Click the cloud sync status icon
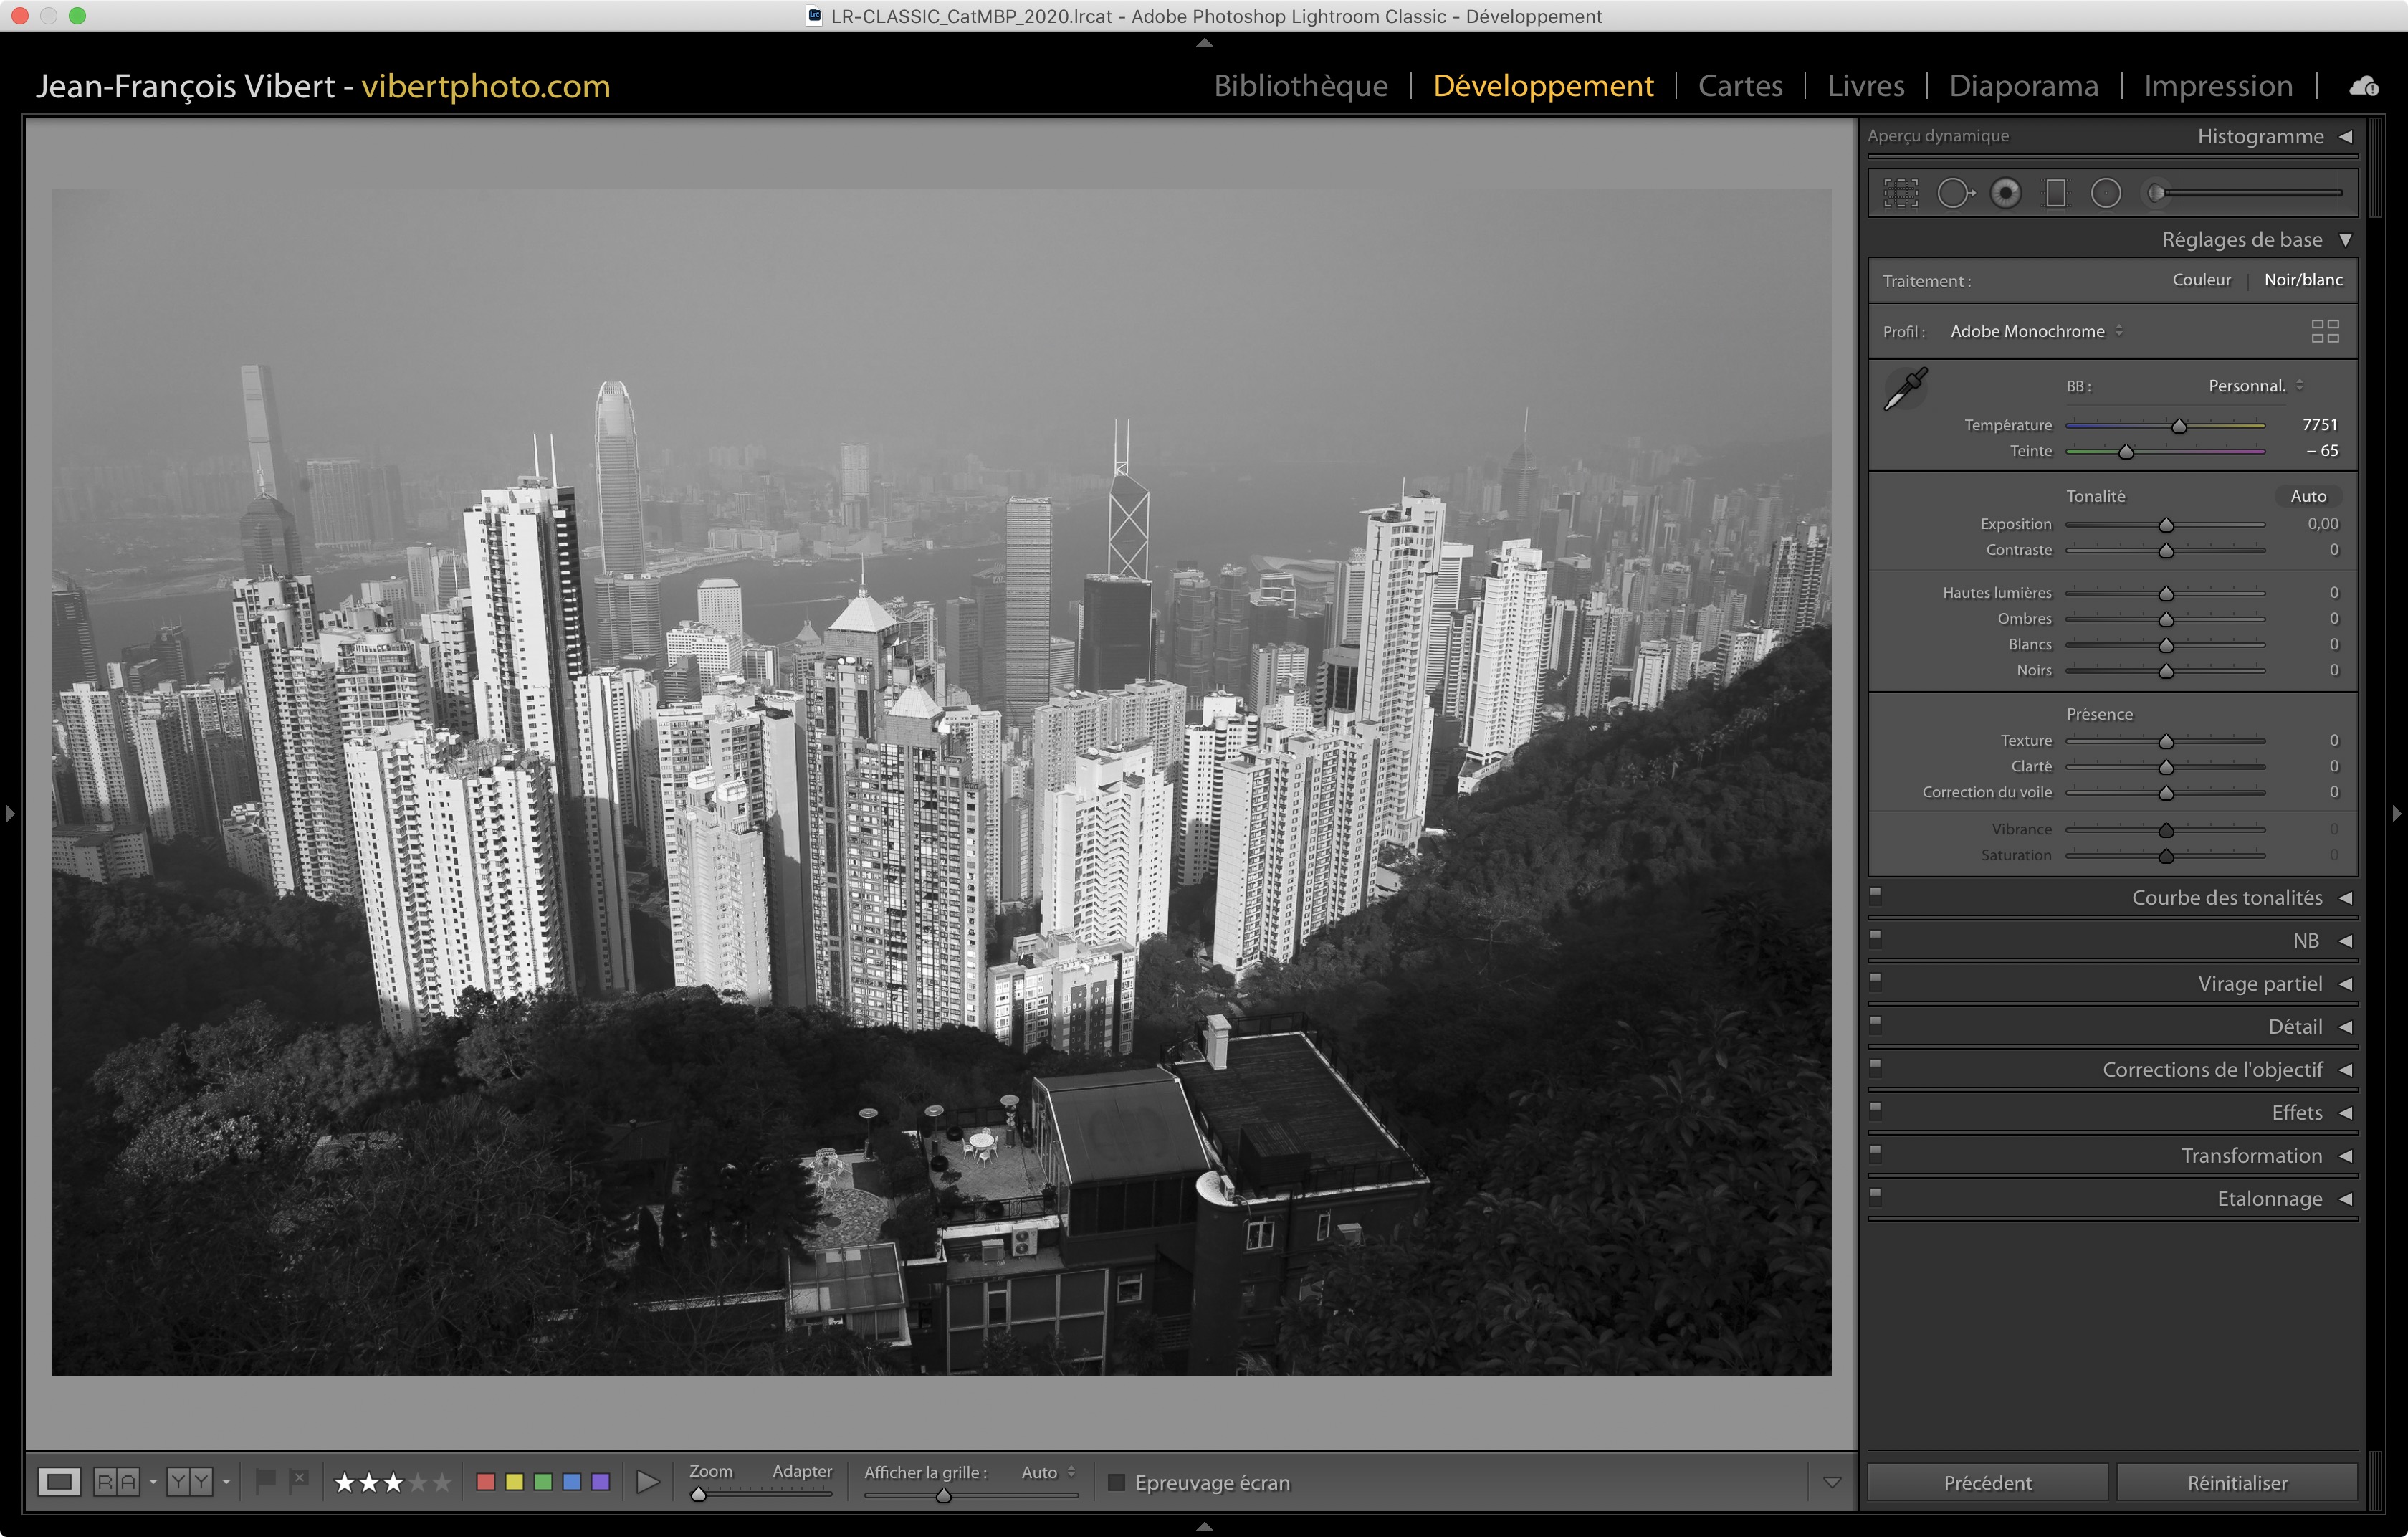The image size is (2408, 1537). click(x=2364, y=86)
